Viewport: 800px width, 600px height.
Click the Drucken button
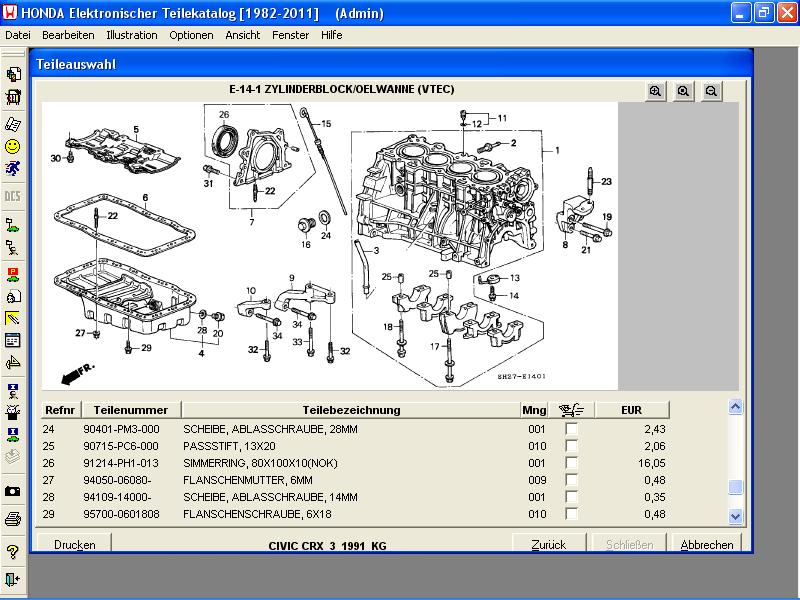point(75,545)
